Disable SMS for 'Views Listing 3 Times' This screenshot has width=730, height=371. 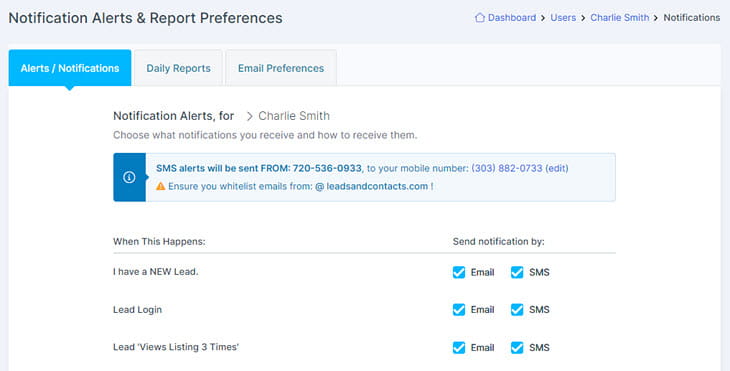(x=517, y=348)
